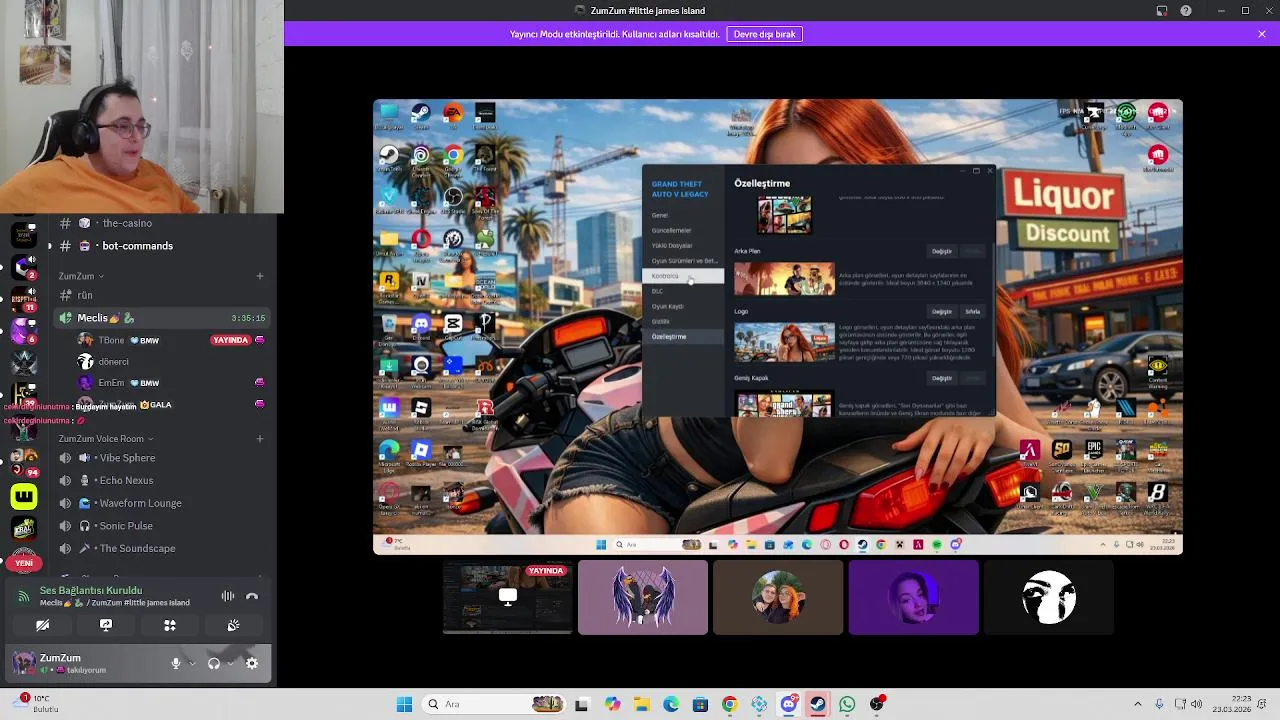Open system tray microphone indicator

1159,704
